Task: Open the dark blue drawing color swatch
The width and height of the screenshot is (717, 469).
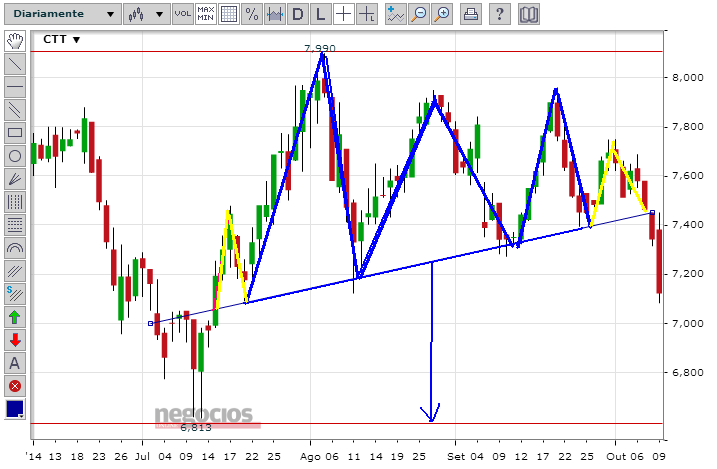Action: click(15, 409)
